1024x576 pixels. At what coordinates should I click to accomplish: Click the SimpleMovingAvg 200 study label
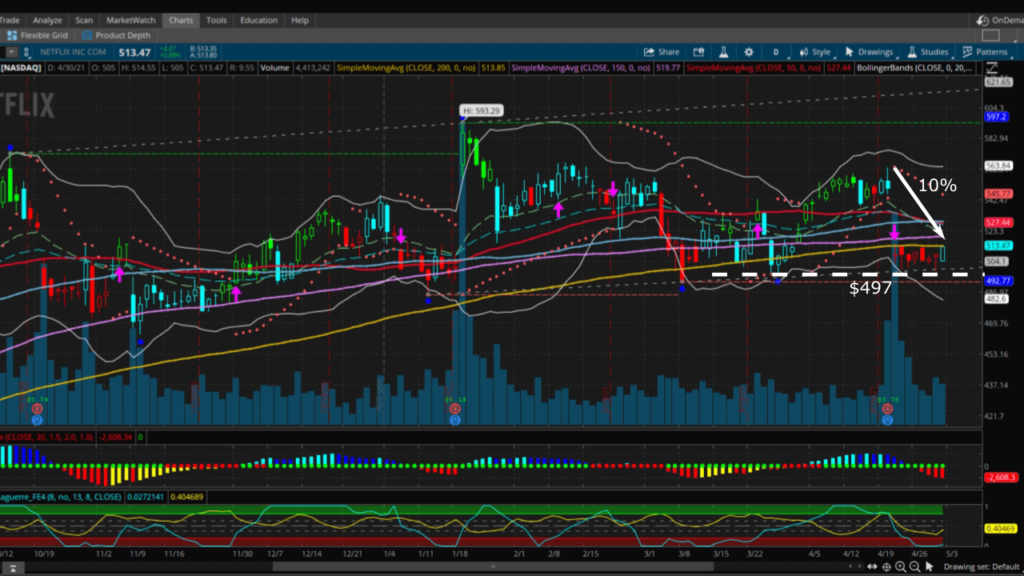(406, 67)
